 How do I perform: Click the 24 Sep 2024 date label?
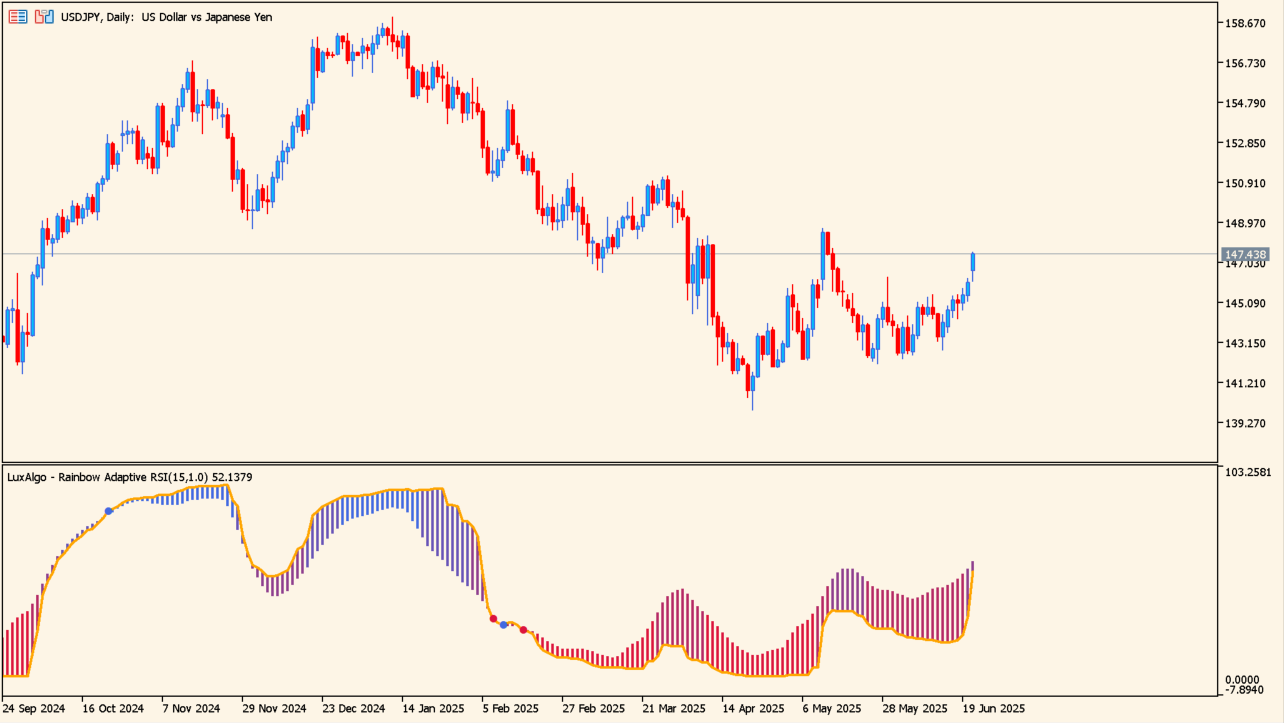coord(34,708)
